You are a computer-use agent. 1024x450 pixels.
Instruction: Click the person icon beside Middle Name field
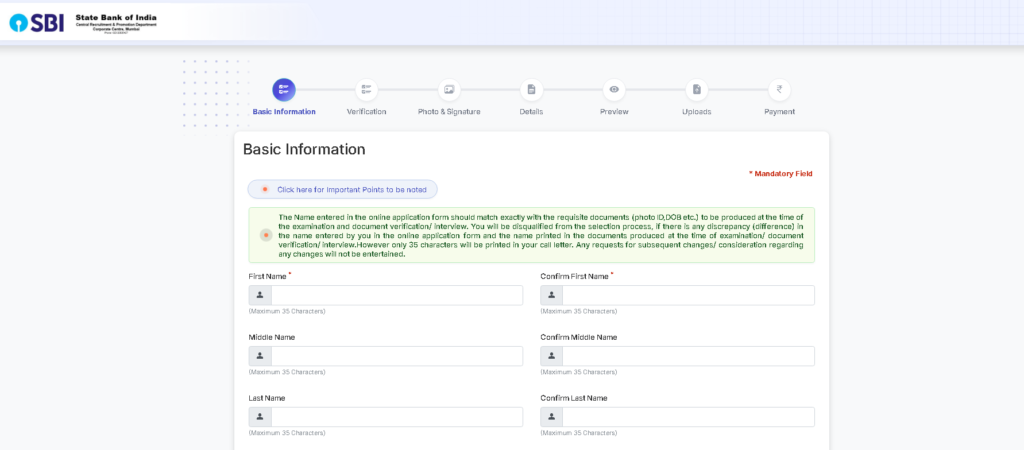(x=260, y=356)
